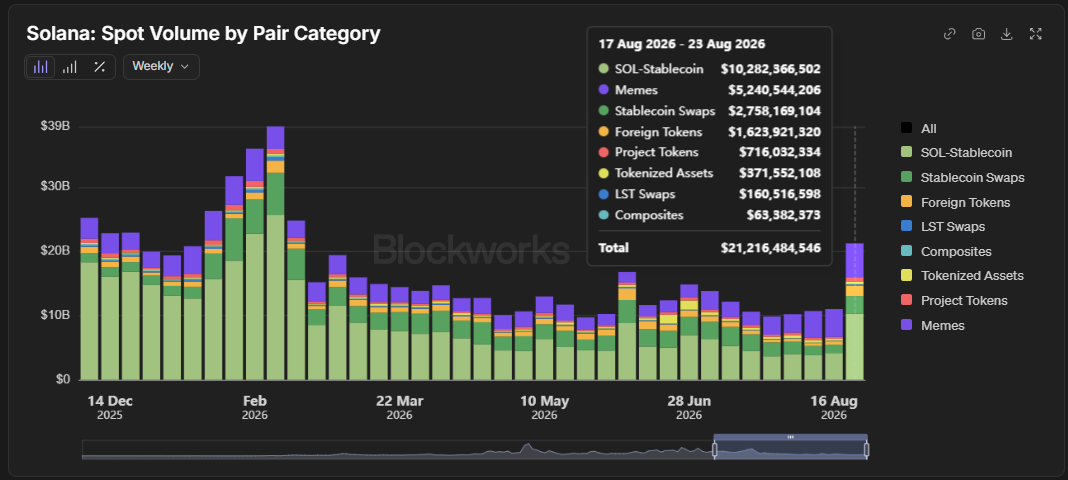Click tooltip Memes value $5,240,544,206
Viewport: 1068px width, 480px height.
tap(774, 90)
